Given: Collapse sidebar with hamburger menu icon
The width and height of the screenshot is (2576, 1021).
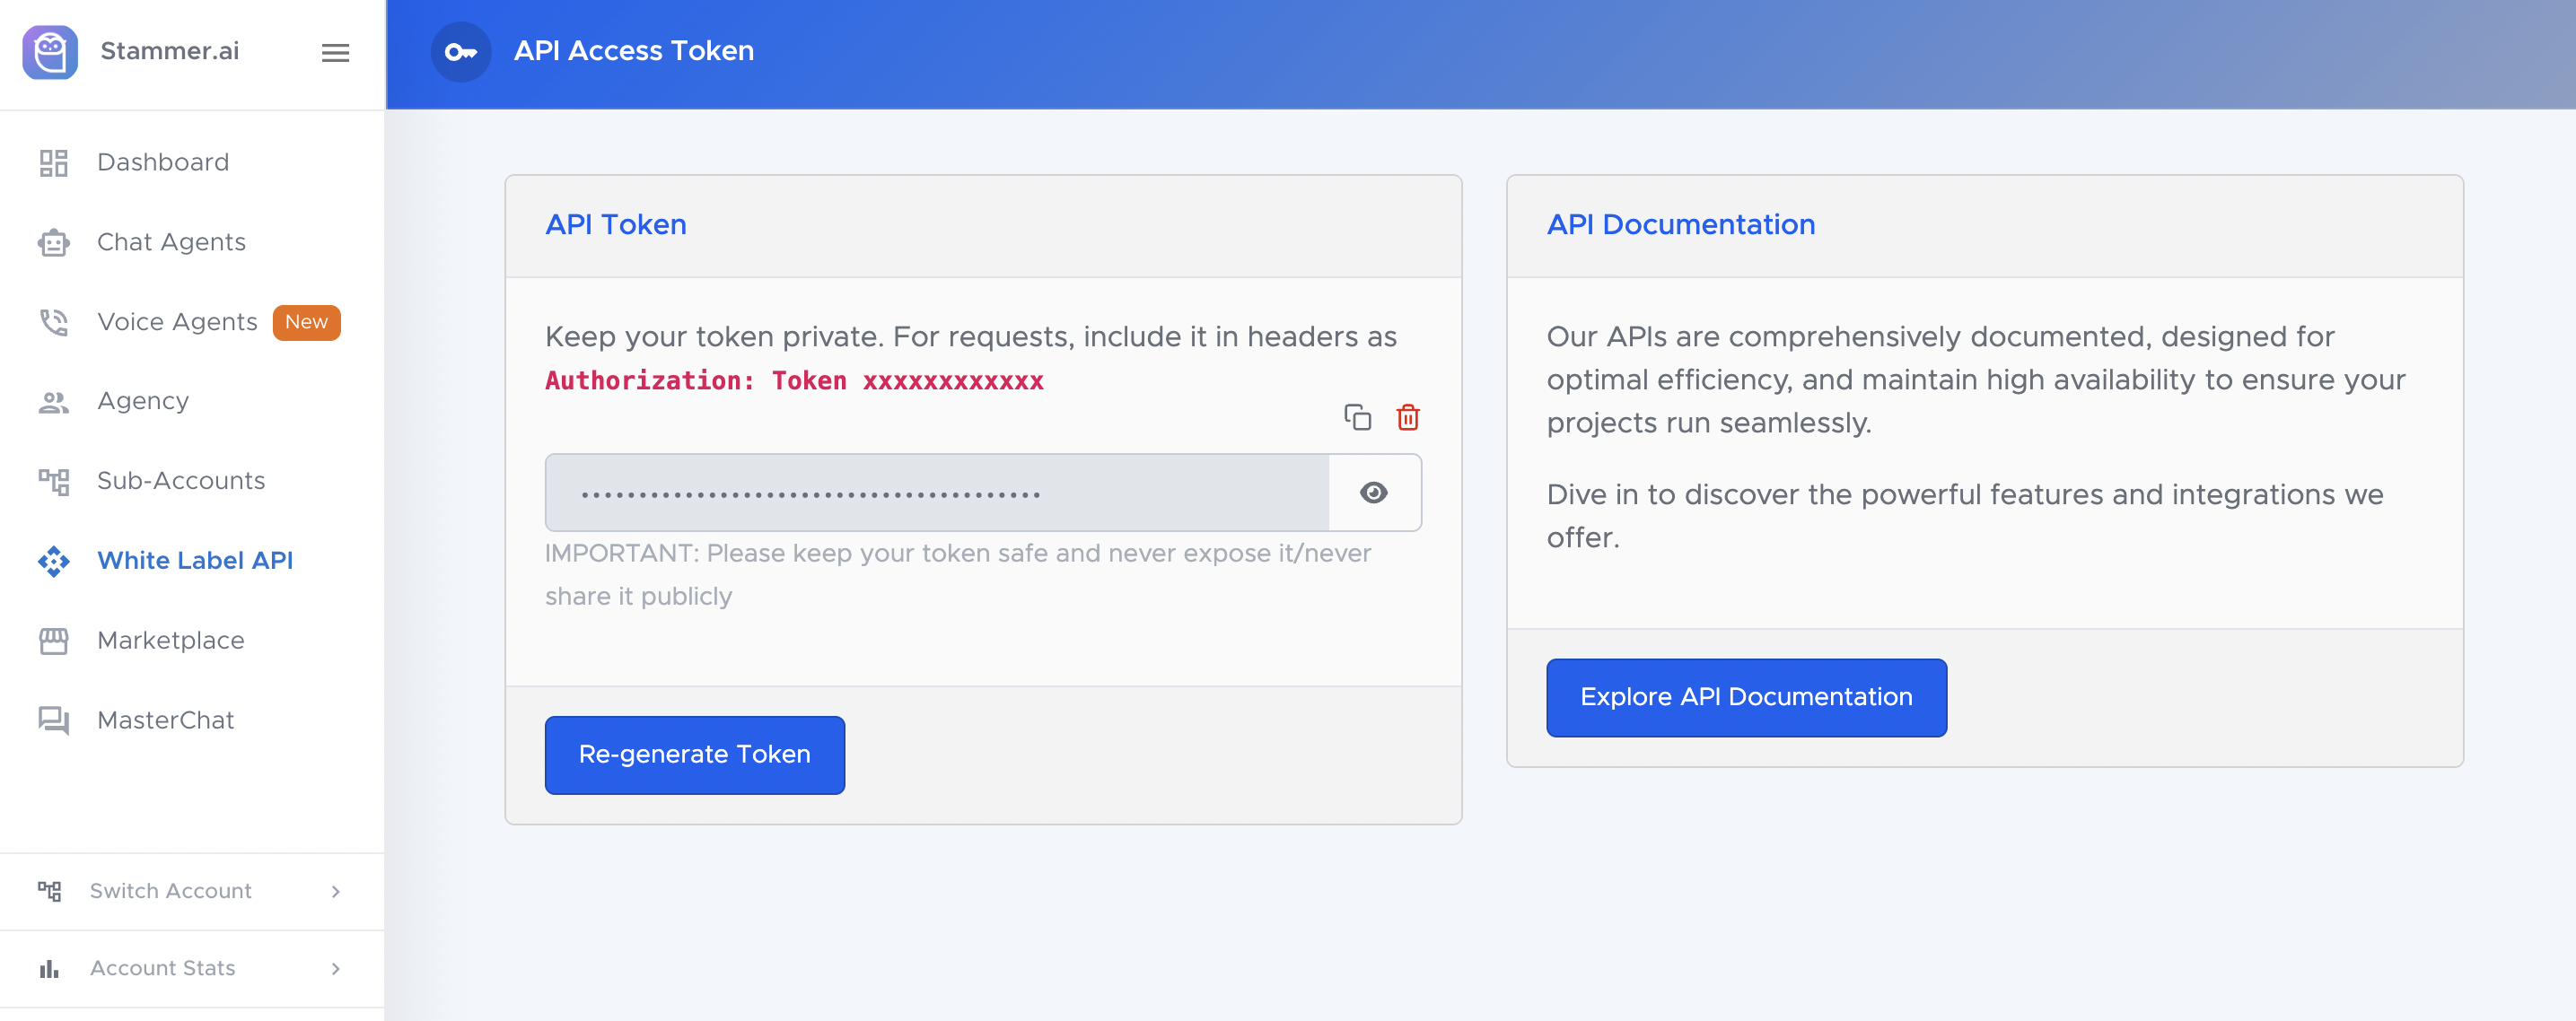Looking at the screenshot, I should pos(335,52).
